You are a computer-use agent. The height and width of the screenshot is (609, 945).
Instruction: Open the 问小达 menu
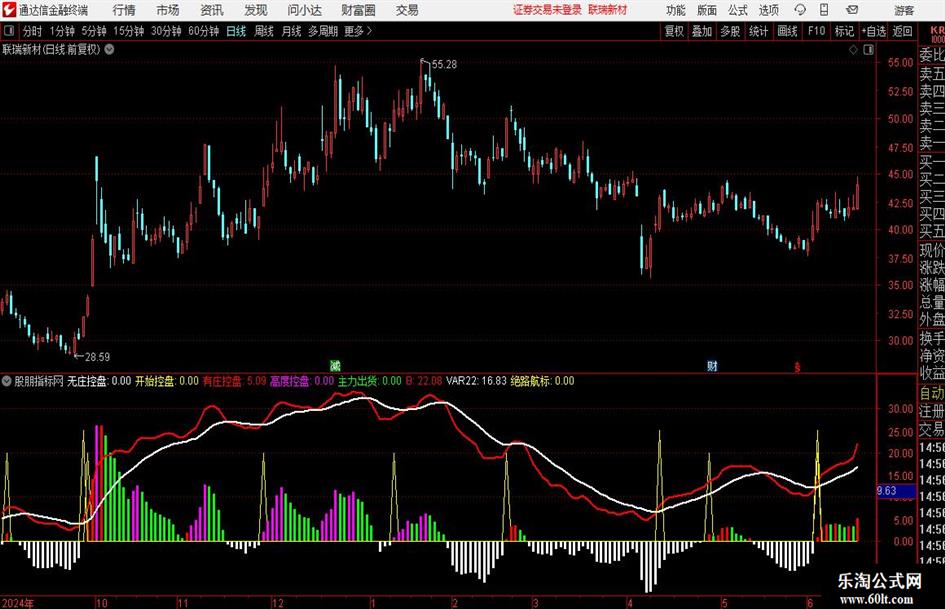(304, 10)
